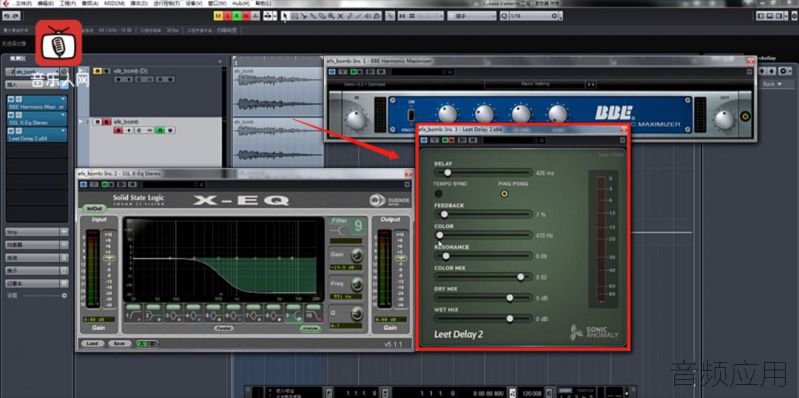Open edit window icon on SSL X-Eq slot
Screen dimensions: 799x398
(x=19, y=115)
